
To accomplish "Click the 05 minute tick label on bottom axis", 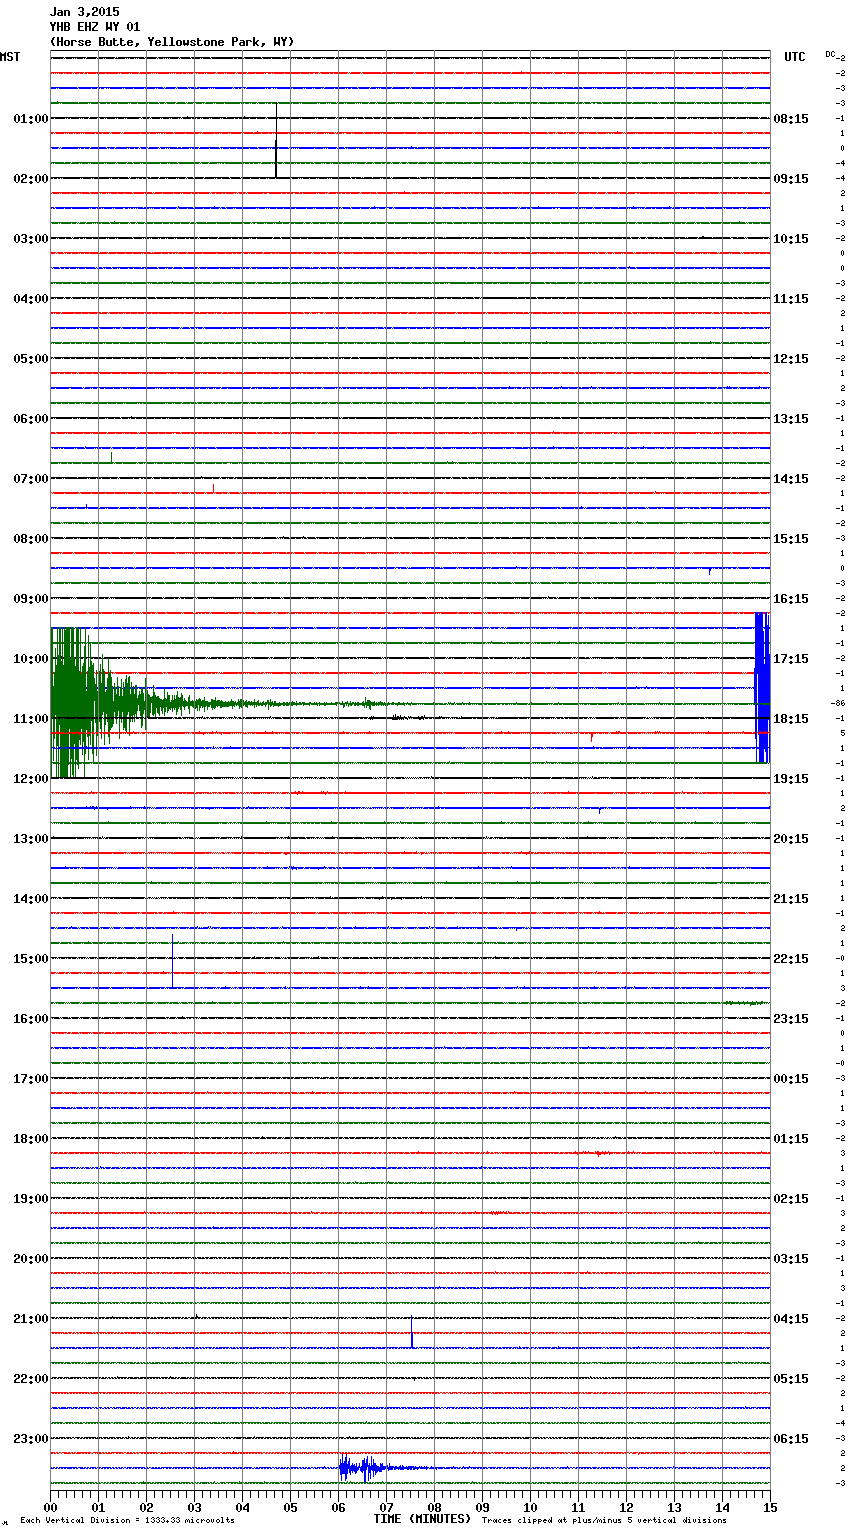I will (x=291, y=1507).
